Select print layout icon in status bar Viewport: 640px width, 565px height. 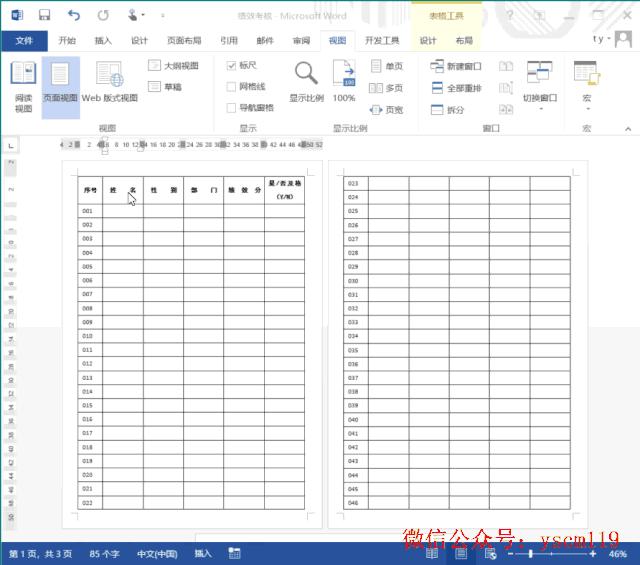(x=461, y=554)
